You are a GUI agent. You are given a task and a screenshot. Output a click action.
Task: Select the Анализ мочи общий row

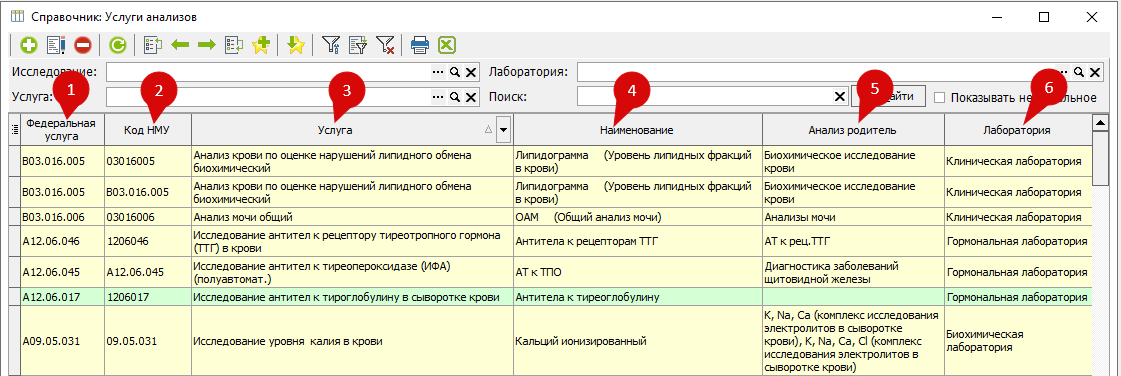tap(550, 216)
